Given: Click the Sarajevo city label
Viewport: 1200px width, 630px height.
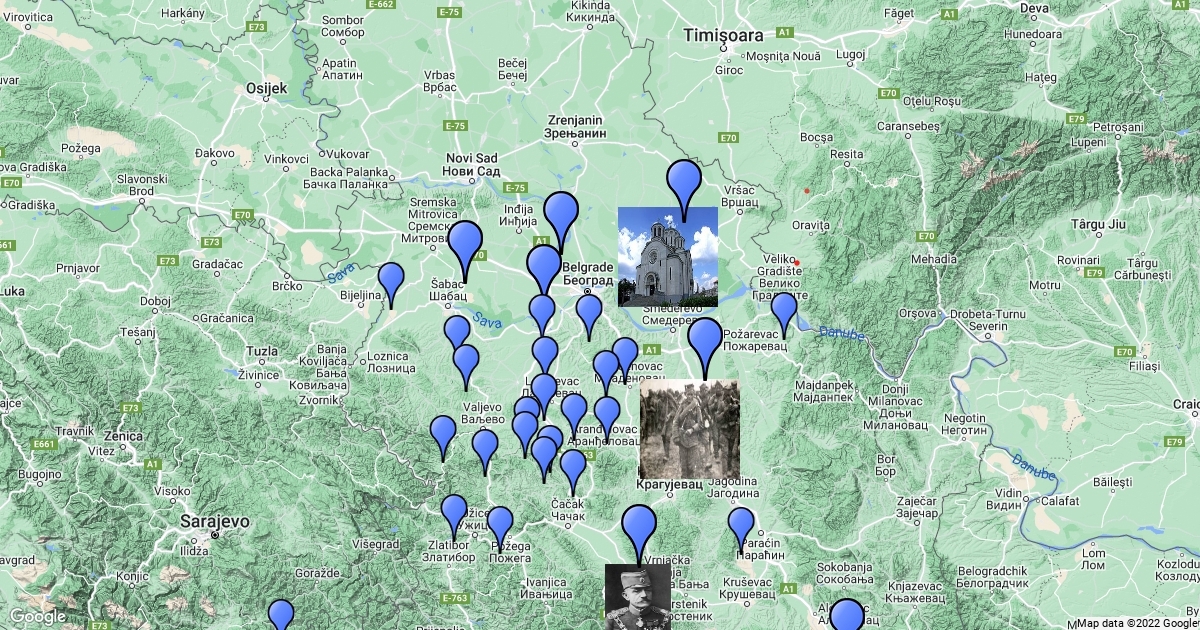Looking at the screenshot, I should coord(214,521).
